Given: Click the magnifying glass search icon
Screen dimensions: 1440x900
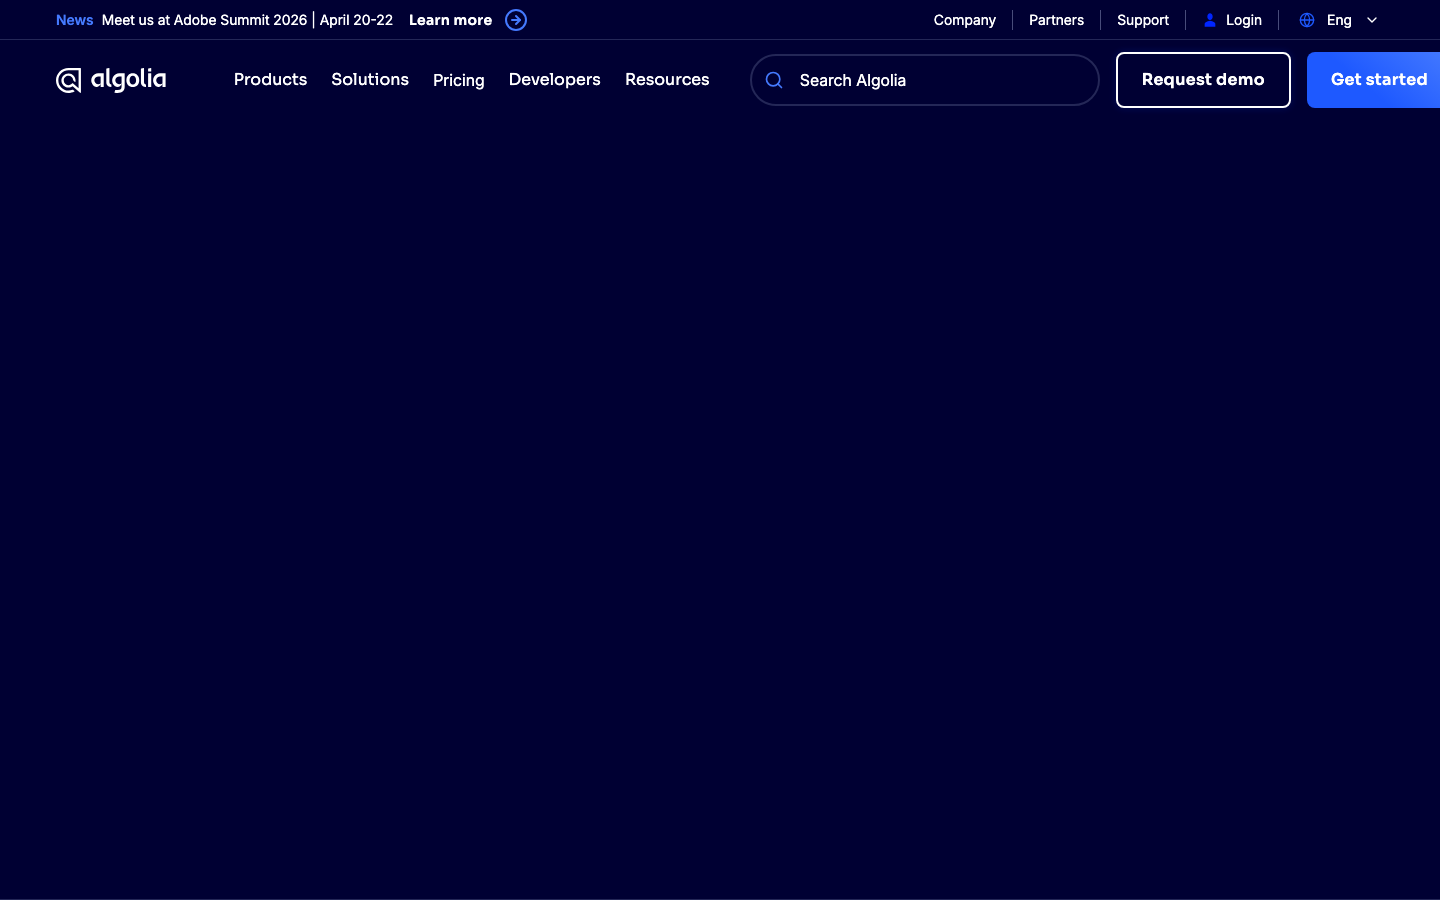Looking at the screenshot, I should click(774, 80).
